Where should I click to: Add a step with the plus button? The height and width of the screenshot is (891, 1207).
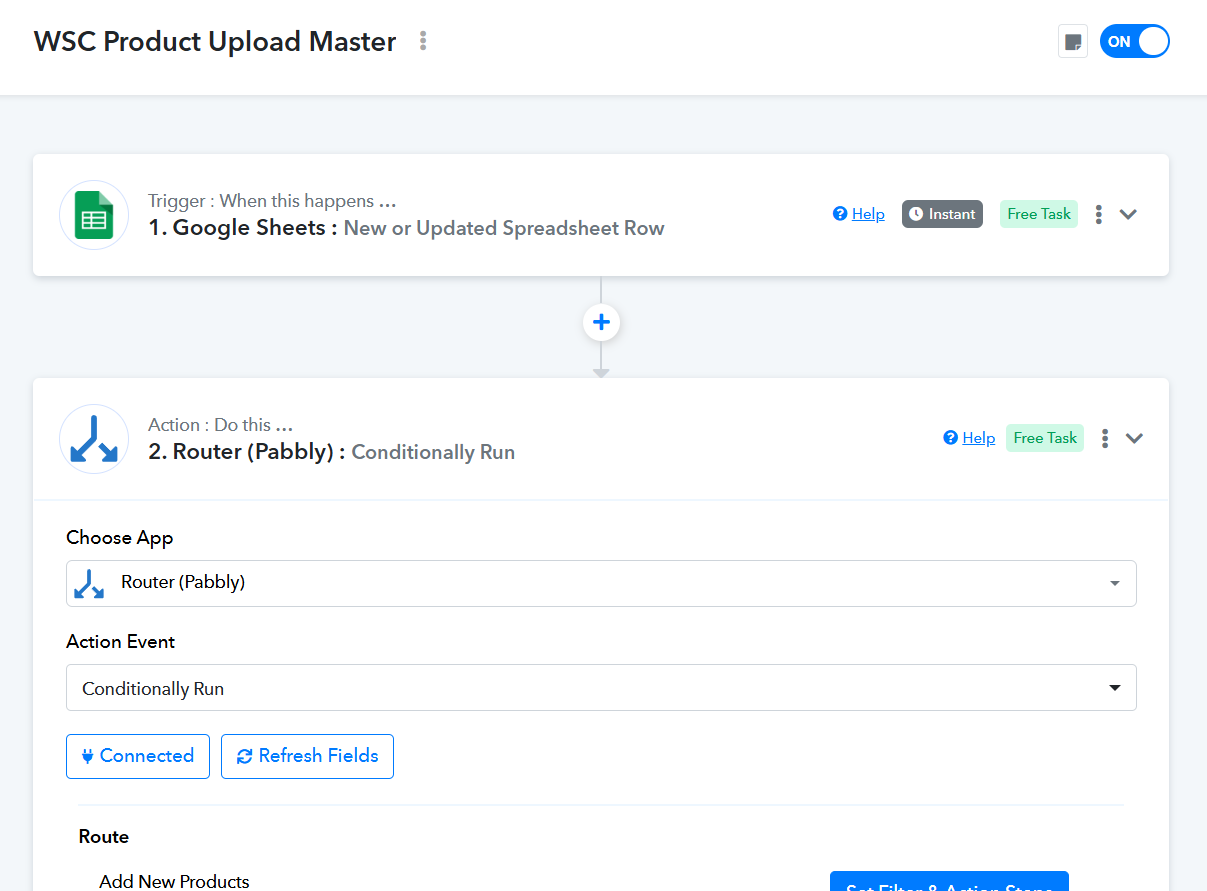click(601, 322)
